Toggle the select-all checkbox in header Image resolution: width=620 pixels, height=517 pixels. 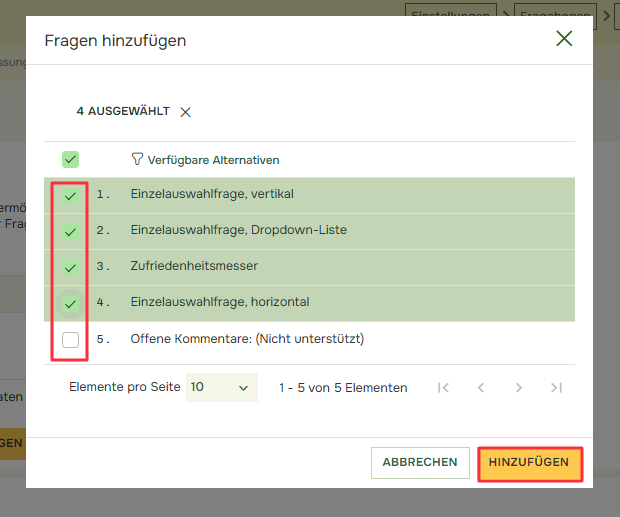click(x=70, y=159)
